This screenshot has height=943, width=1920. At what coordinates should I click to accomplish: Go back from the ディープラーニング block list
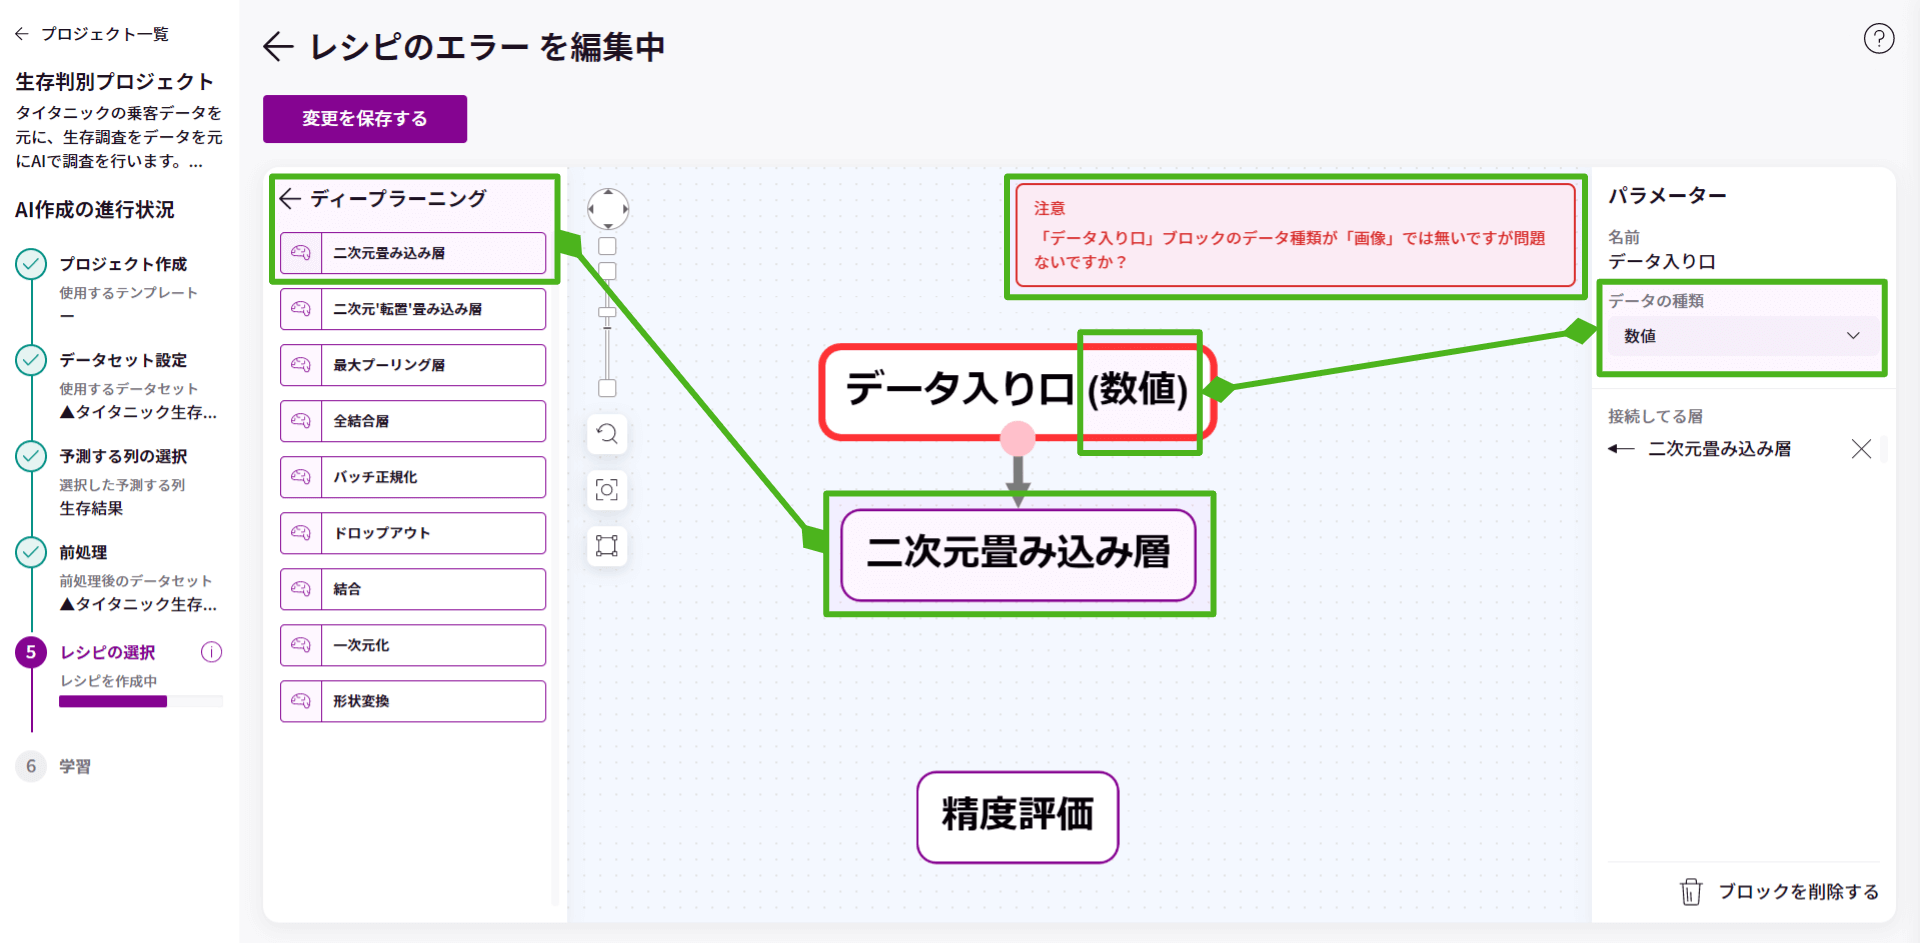[x=291, y=199]
